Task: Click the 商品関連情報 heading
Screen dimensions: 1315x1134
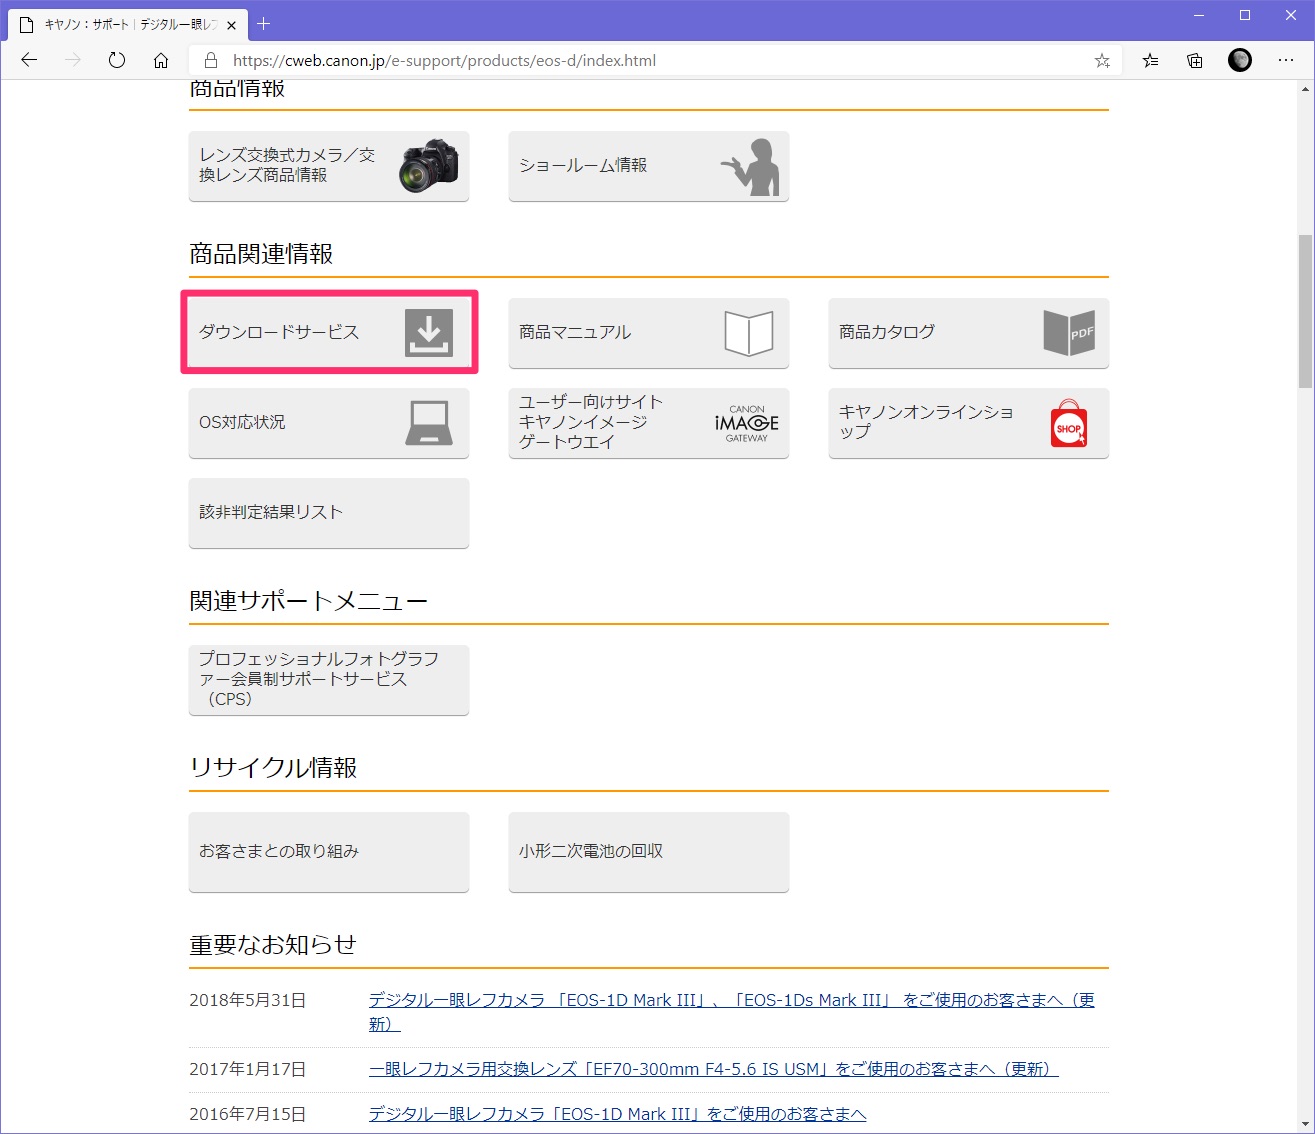Action: pos(261,254)
